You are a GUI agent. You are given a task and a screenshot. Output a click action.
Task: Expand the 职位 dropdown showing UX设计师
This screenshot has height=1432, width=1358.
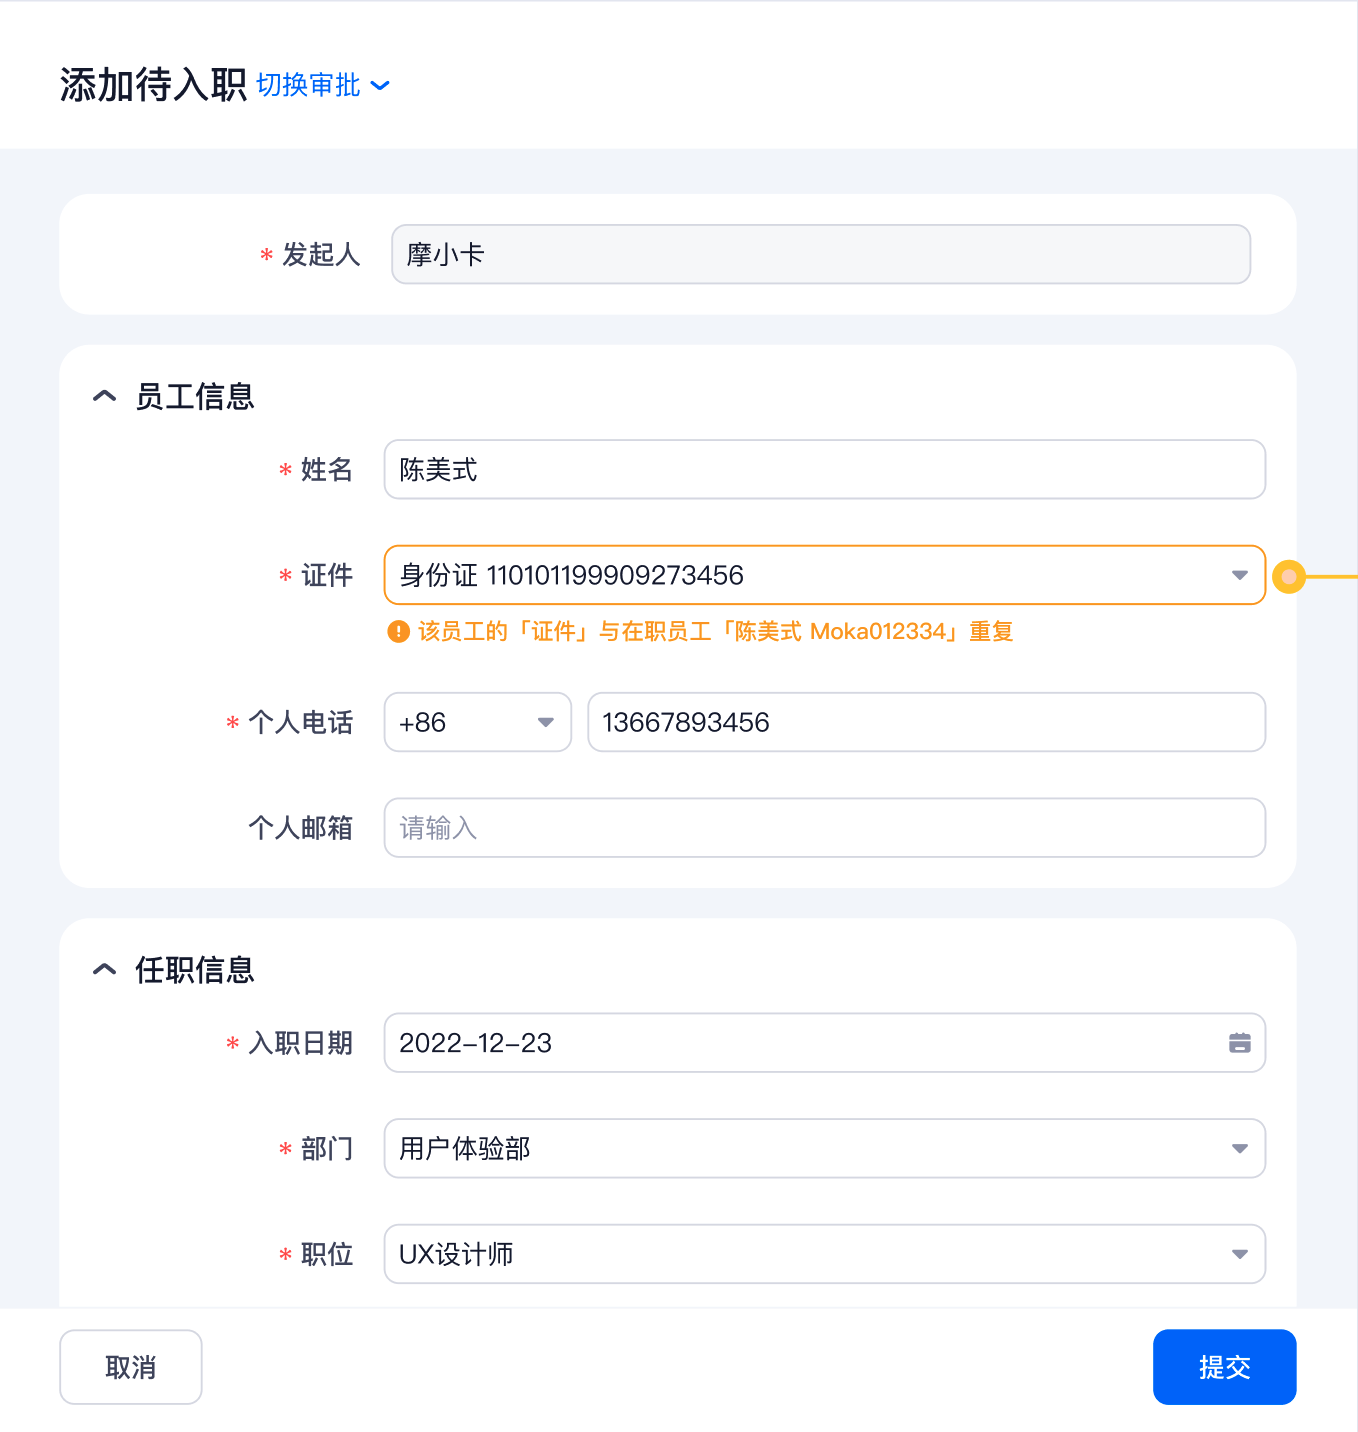point(1239,1254)
